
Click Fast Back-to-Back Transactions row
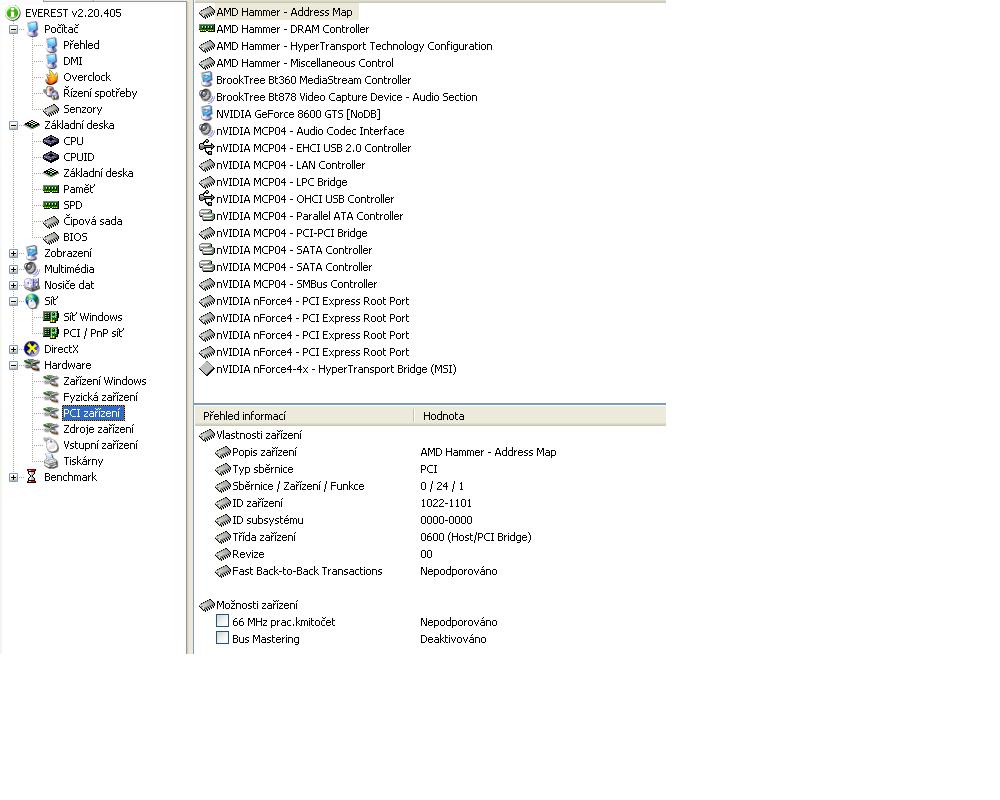pyautogui.click(x=356, y=571)
